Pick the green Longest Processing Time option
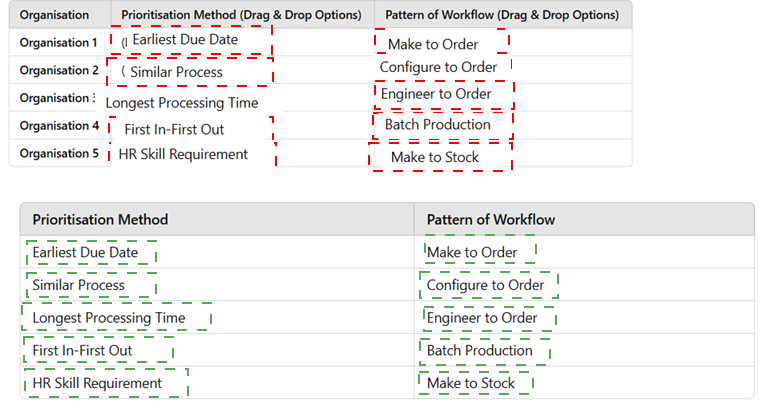The height and width of the screenshot is (409, 759). pyautogui.click(x=117, y=317)
